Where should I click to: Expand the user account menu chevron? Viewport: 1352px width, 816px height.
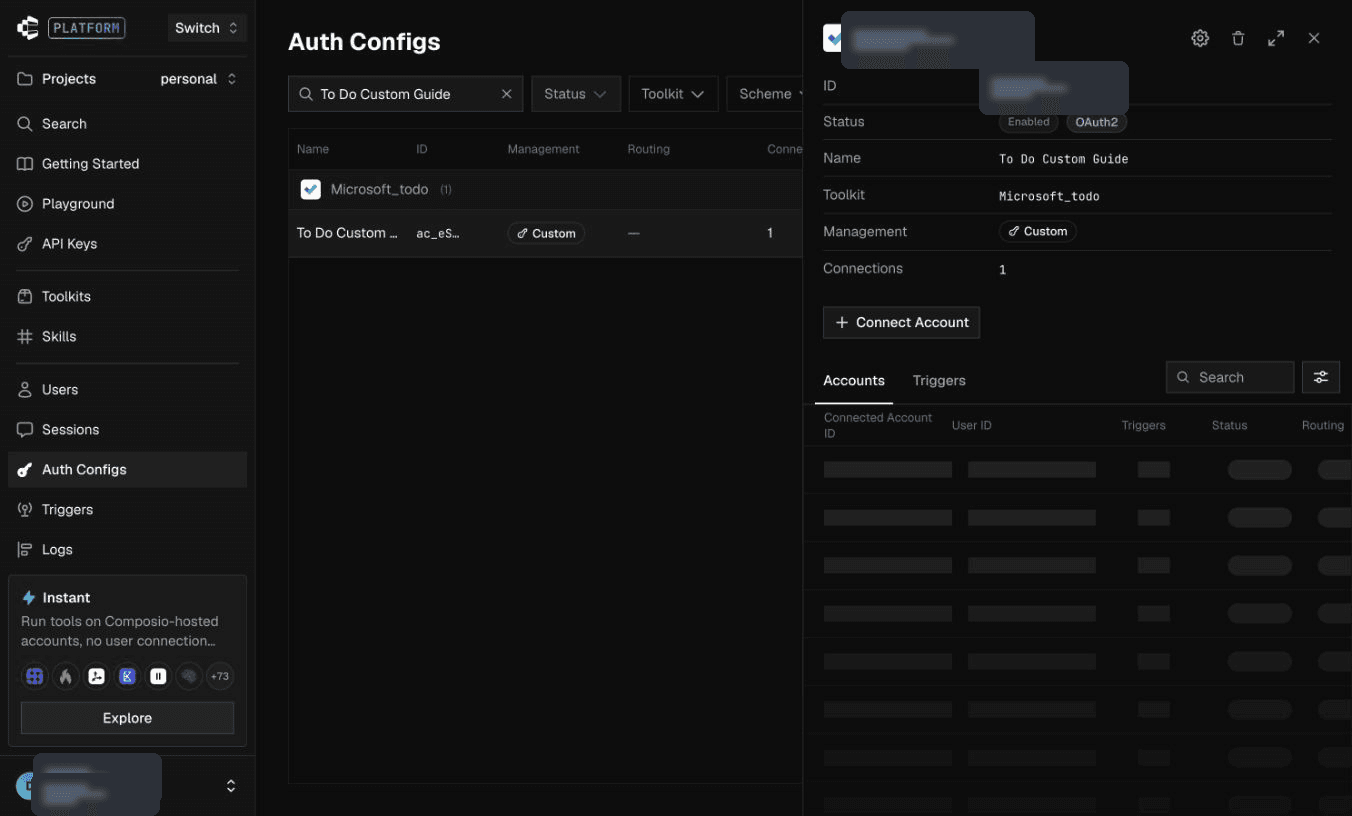click(231, 786)
